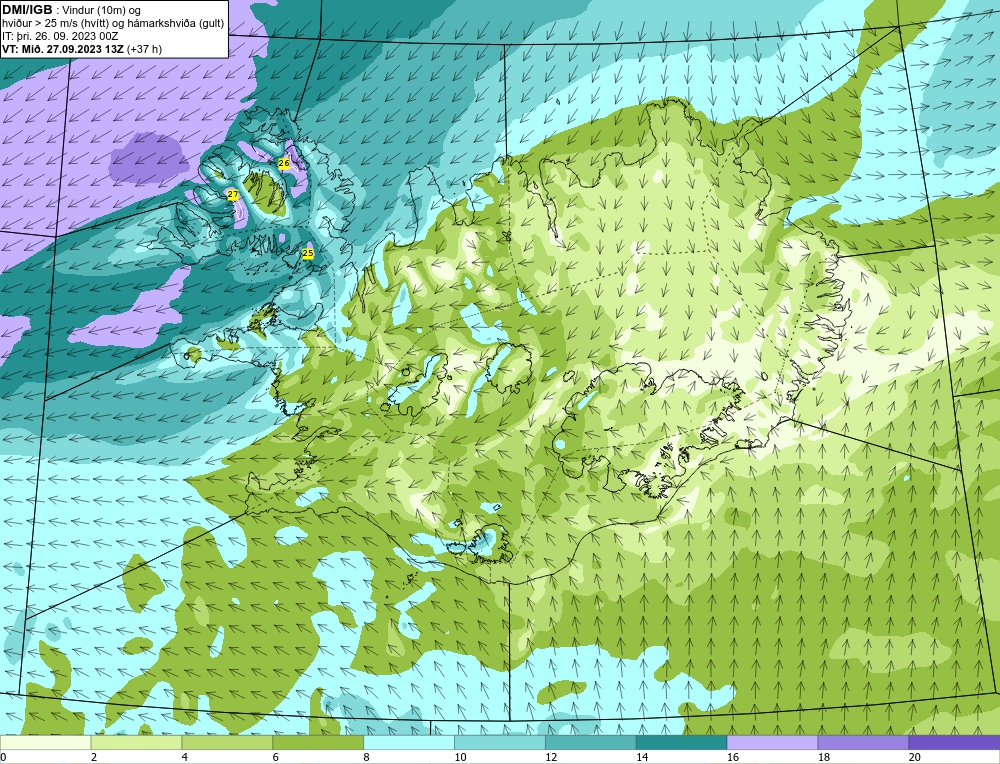Viewport: 1000px width, 764px height.
Task: Click the 'IT: þri. 26. 09. 2023 00Z' text
Action: point(60,36)
